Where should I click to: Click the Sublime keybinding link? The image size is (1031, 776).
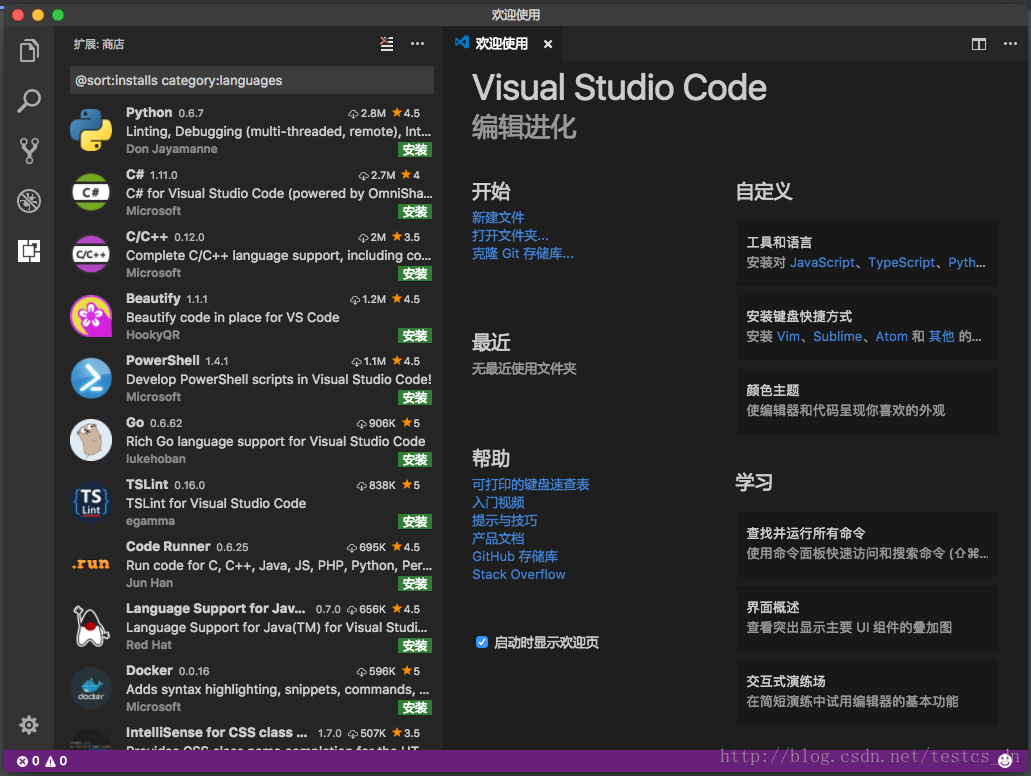837,336
